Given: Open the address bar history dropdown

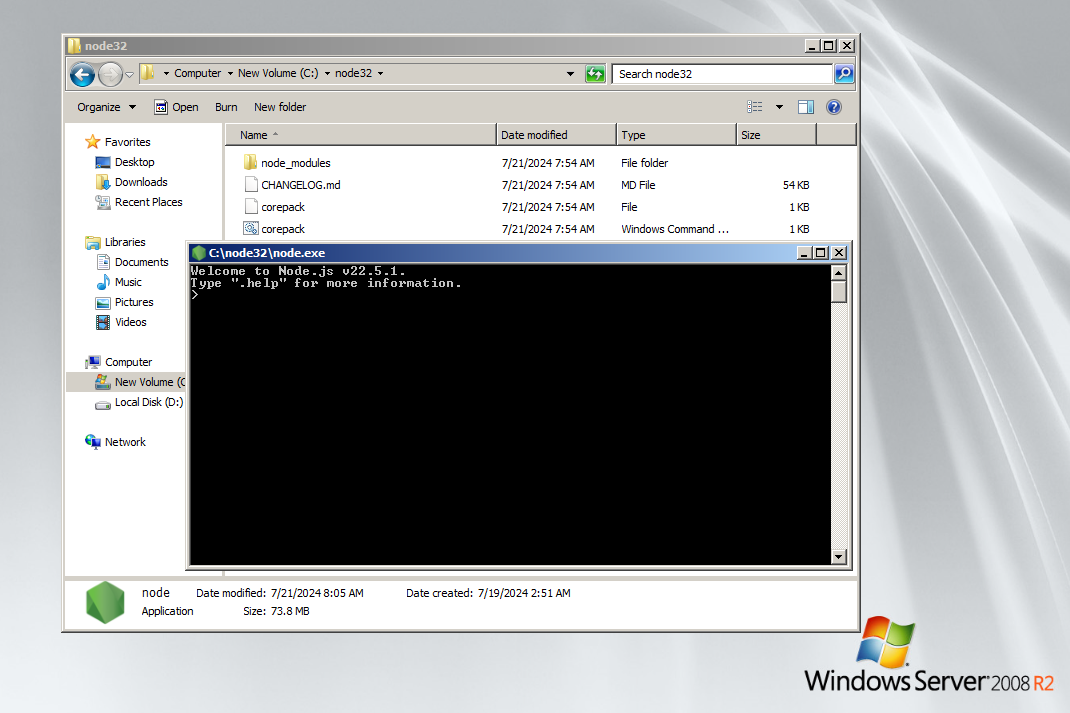Looking at the screenshot, I should [x=570, y=74].
